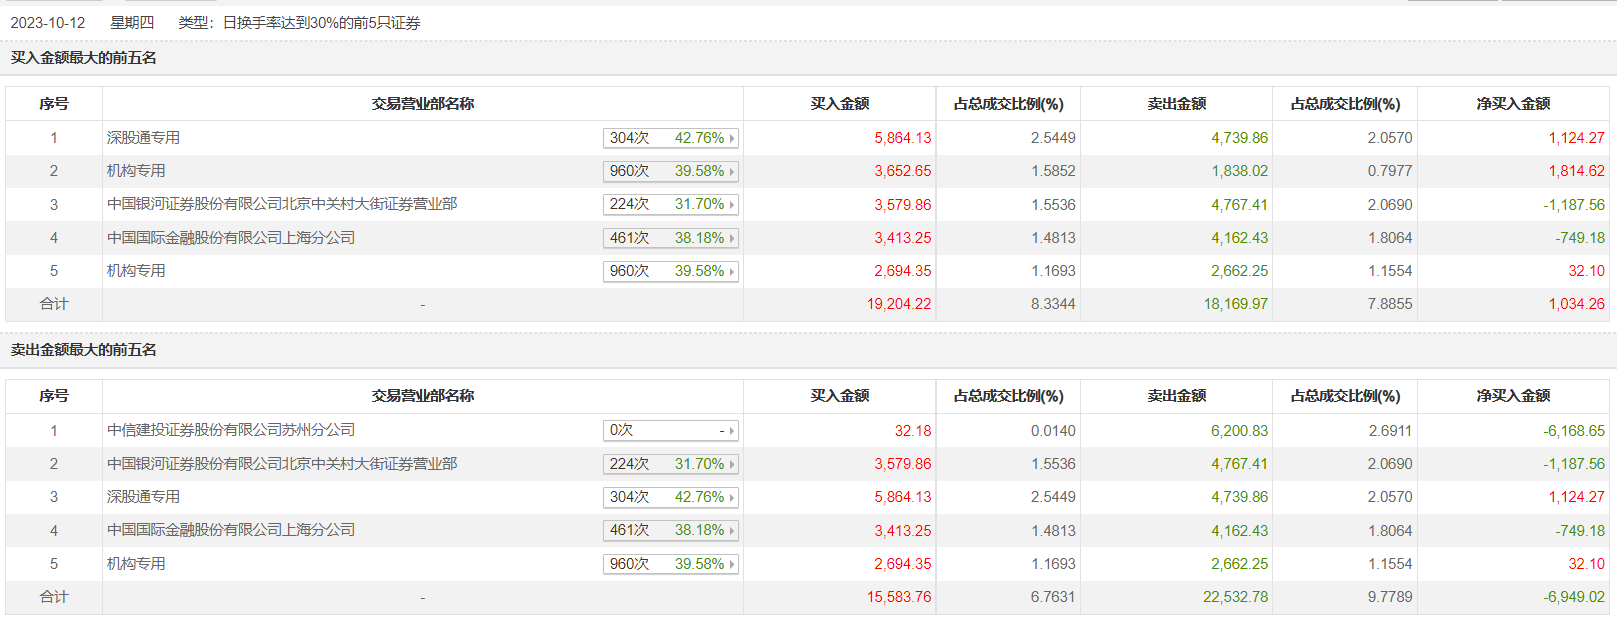Expand the 960次 box in the sell table
Viewport: 1617px width, 620px height.
tap(670, 564)
